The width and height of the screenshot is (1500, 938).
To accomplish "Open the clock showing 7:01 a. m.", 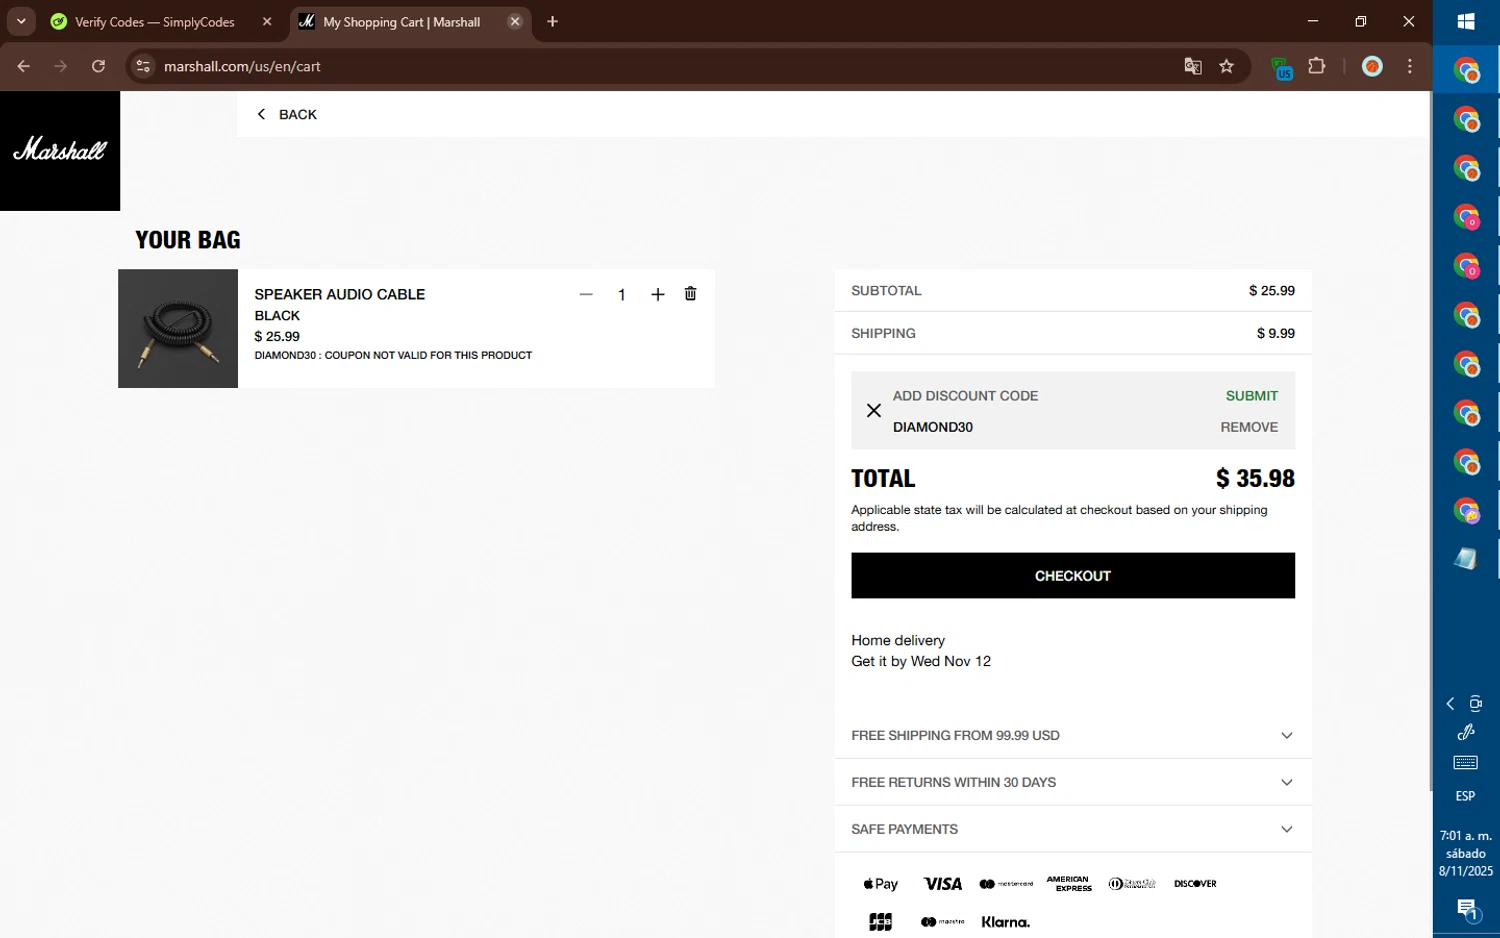I will (x=1466, y=853).
